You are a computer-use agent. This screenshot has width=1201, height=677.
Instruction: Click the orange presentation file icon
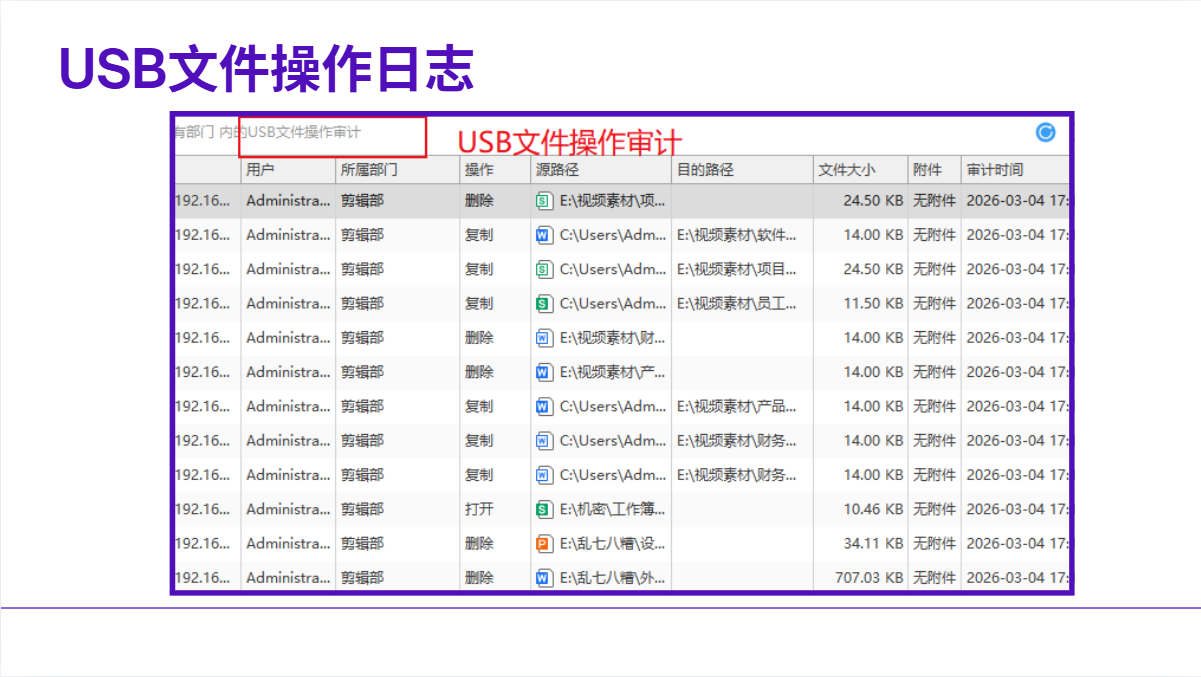(x=543, y=544)
